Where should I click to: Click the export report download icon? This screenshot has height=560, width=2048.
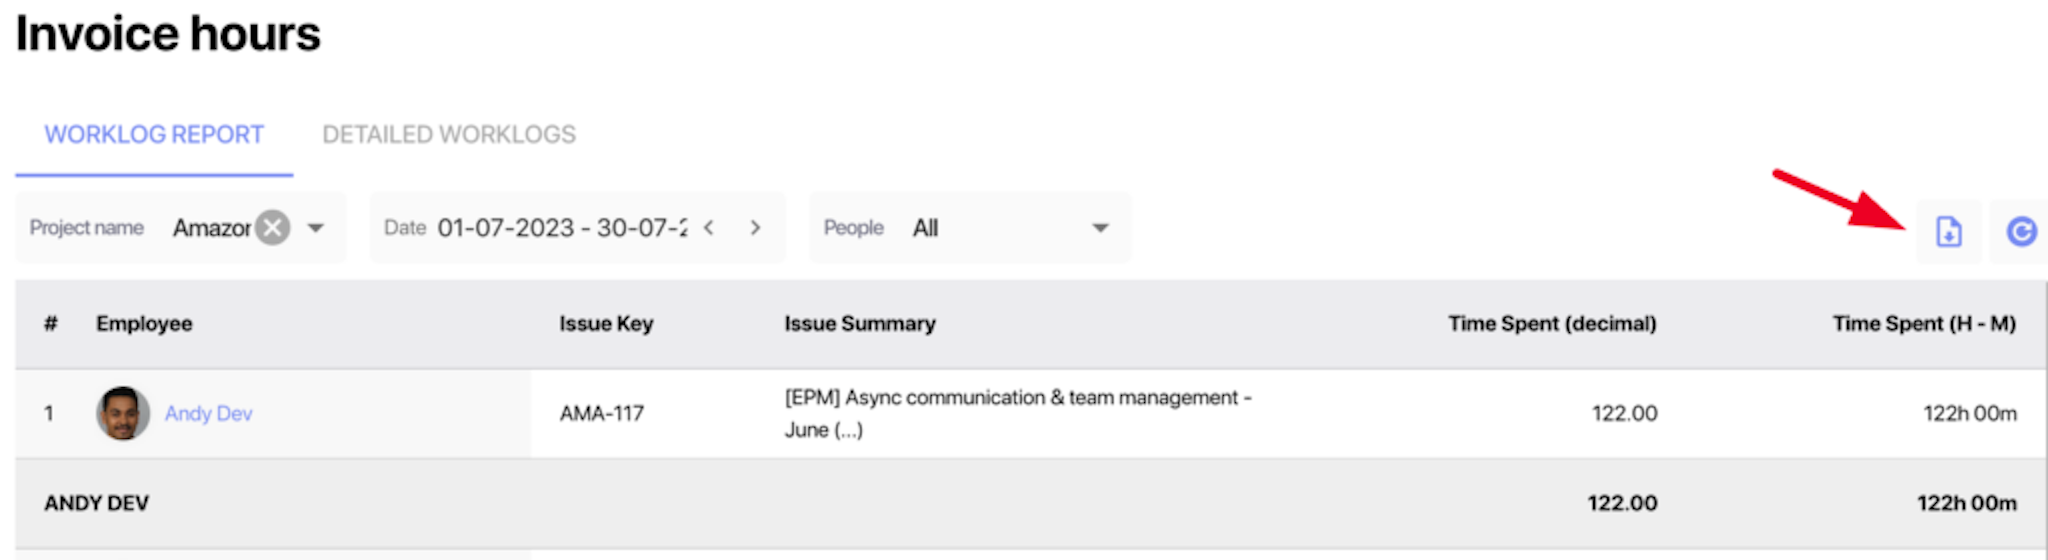point(1948,232)
